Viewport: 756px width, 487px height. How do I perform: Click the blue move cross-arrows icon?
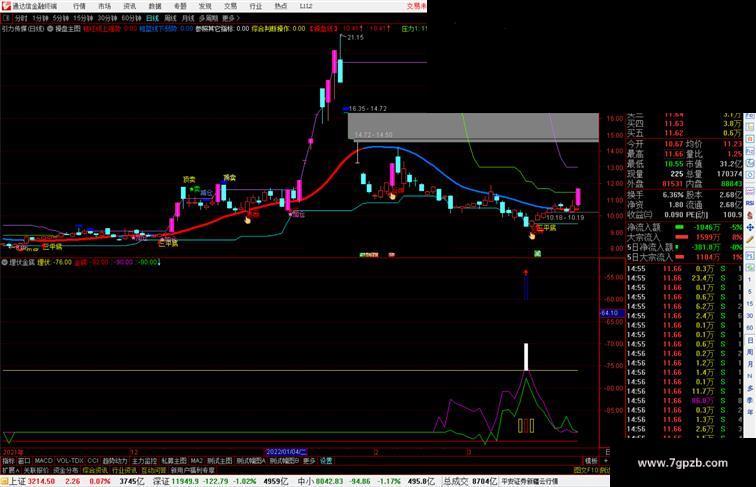click(x=750, y=227)
